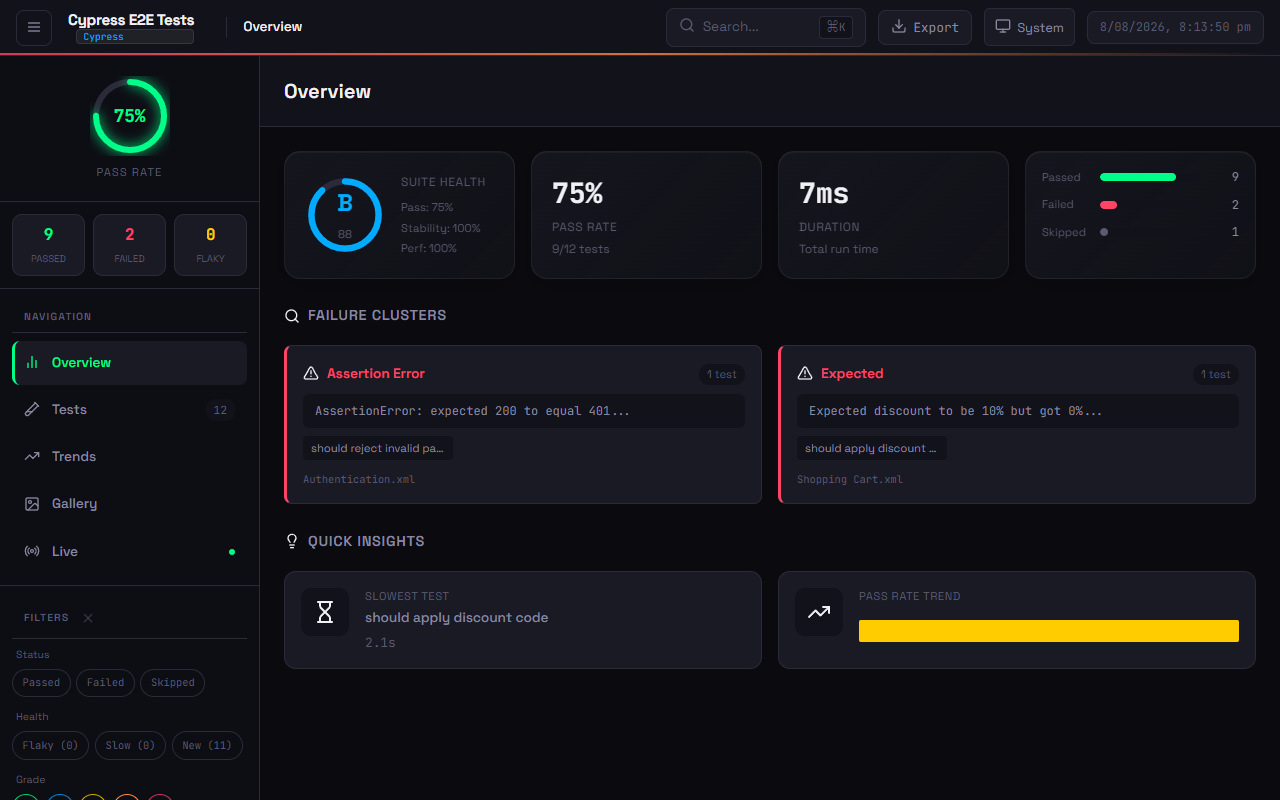
Task: Click the Search input field
Action: click(x=766, y=27)
